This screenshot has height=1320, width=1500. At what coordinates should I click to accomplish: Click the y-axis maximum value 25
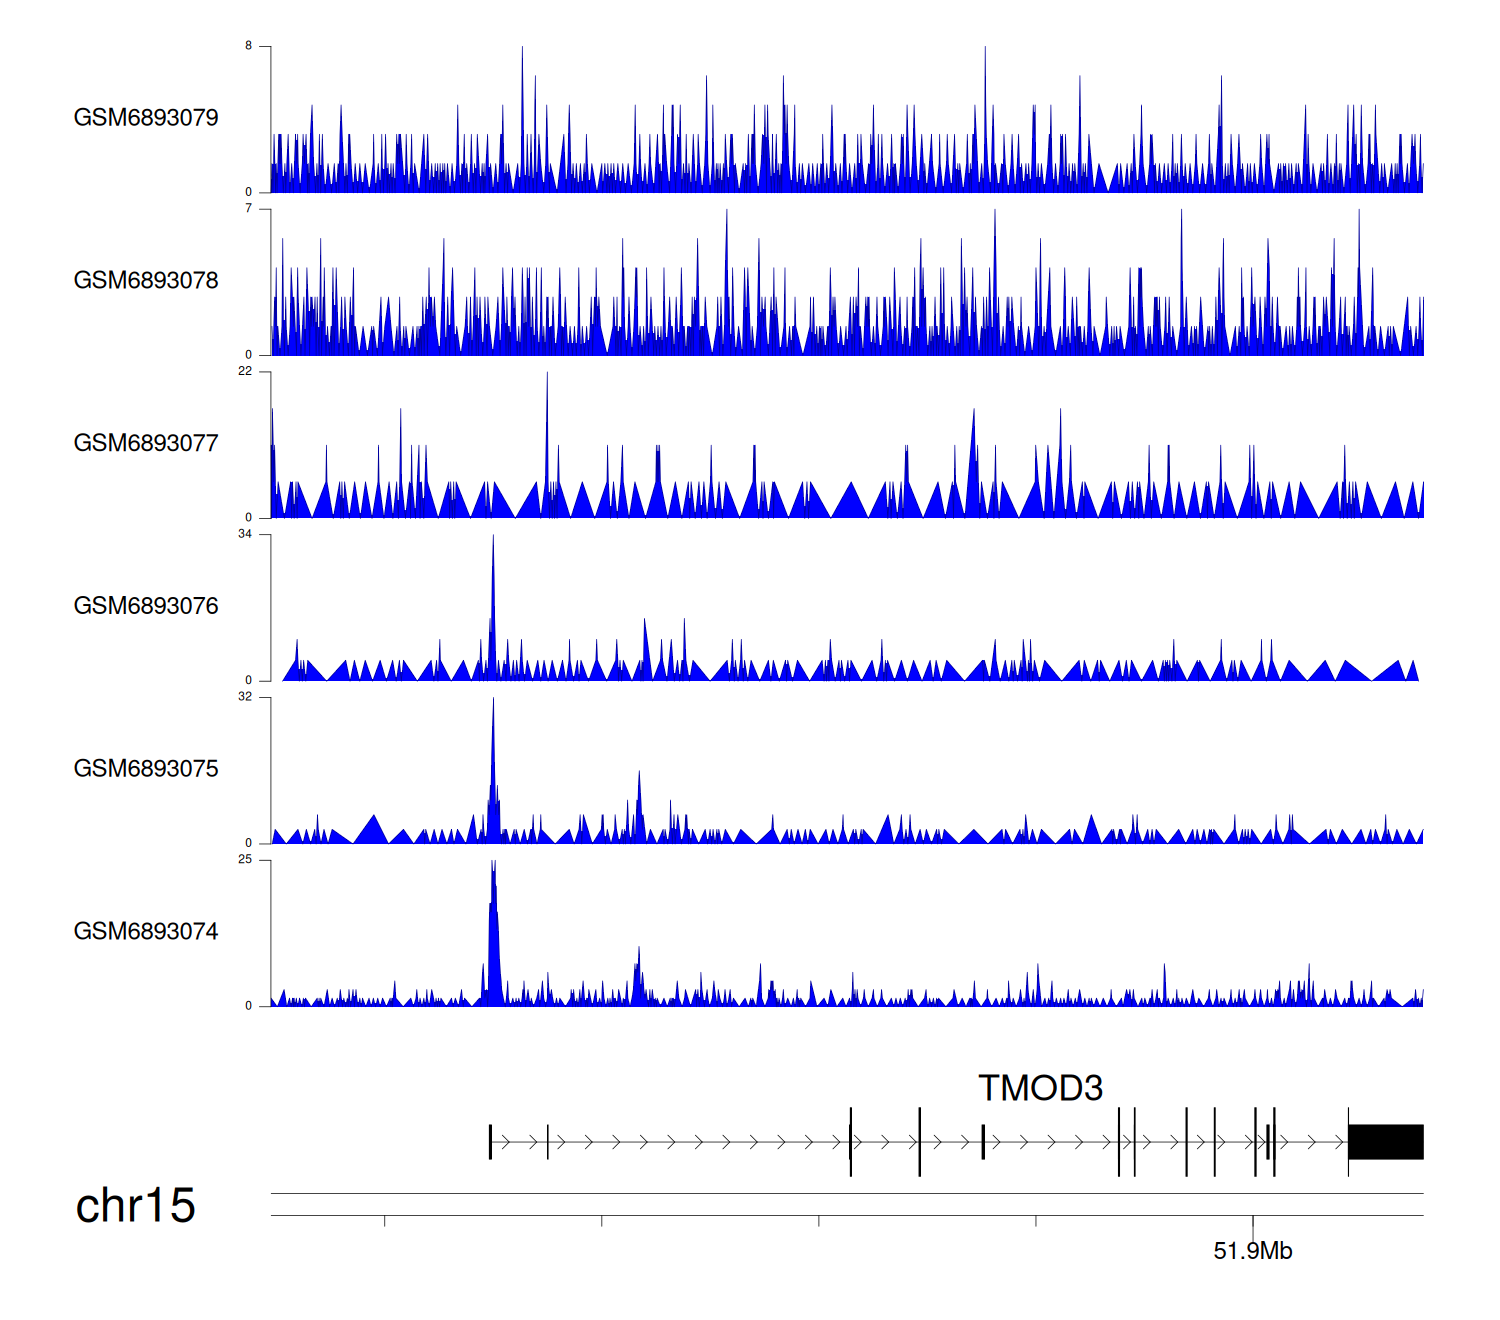pos(245,860)
